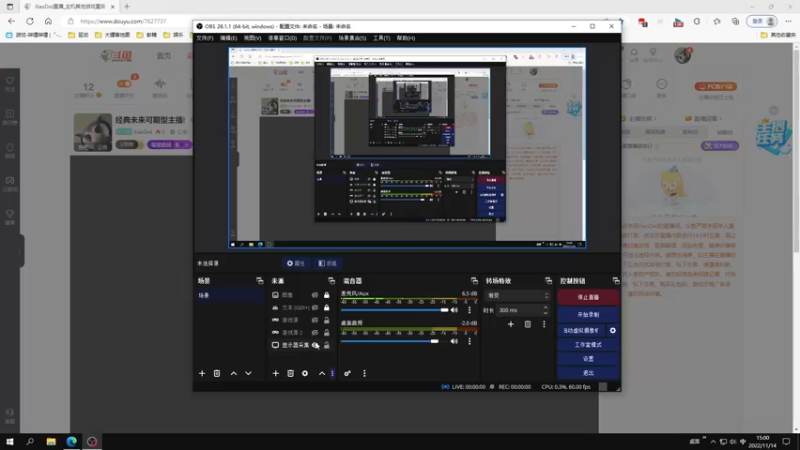The width and height of the screenshot is (800, 450).
Task: Move source up with the 来源 panel up arrow
Action: coord(322,373)
